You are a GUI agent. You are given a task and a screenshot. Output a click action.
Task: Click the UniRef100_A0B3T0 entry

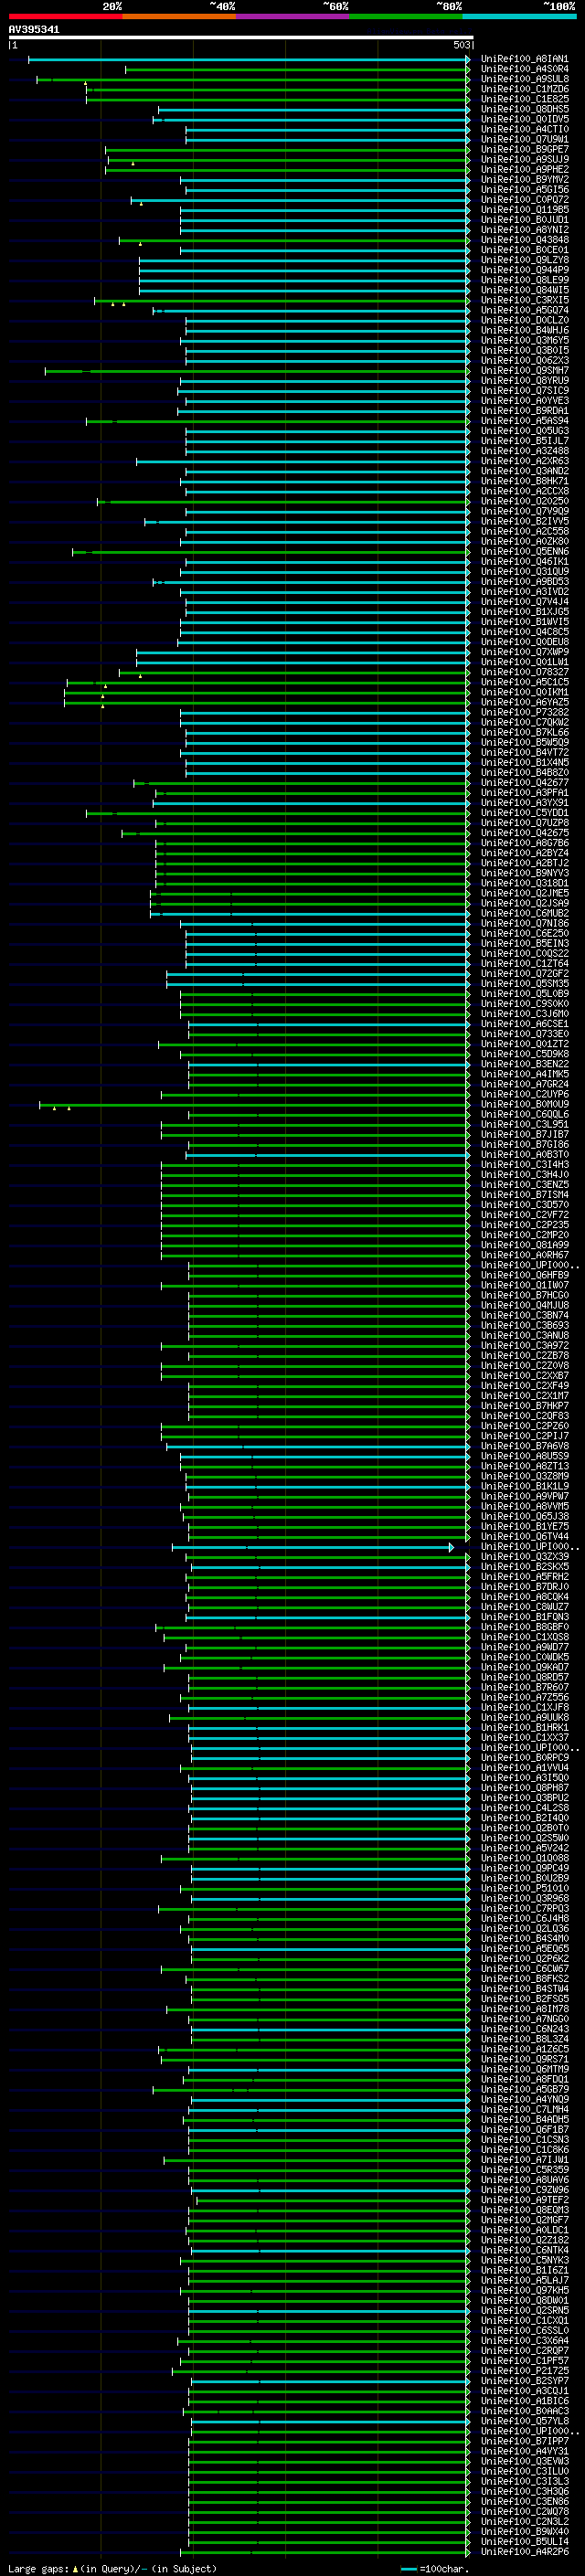(x=524, y=1155)
